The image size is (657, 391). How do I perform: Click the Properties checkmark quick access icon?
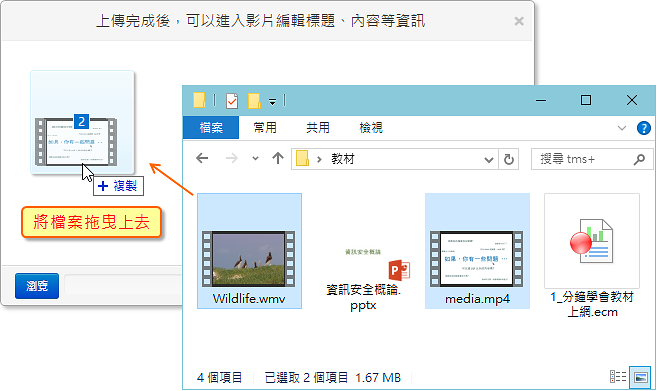[x=232, y=101]
